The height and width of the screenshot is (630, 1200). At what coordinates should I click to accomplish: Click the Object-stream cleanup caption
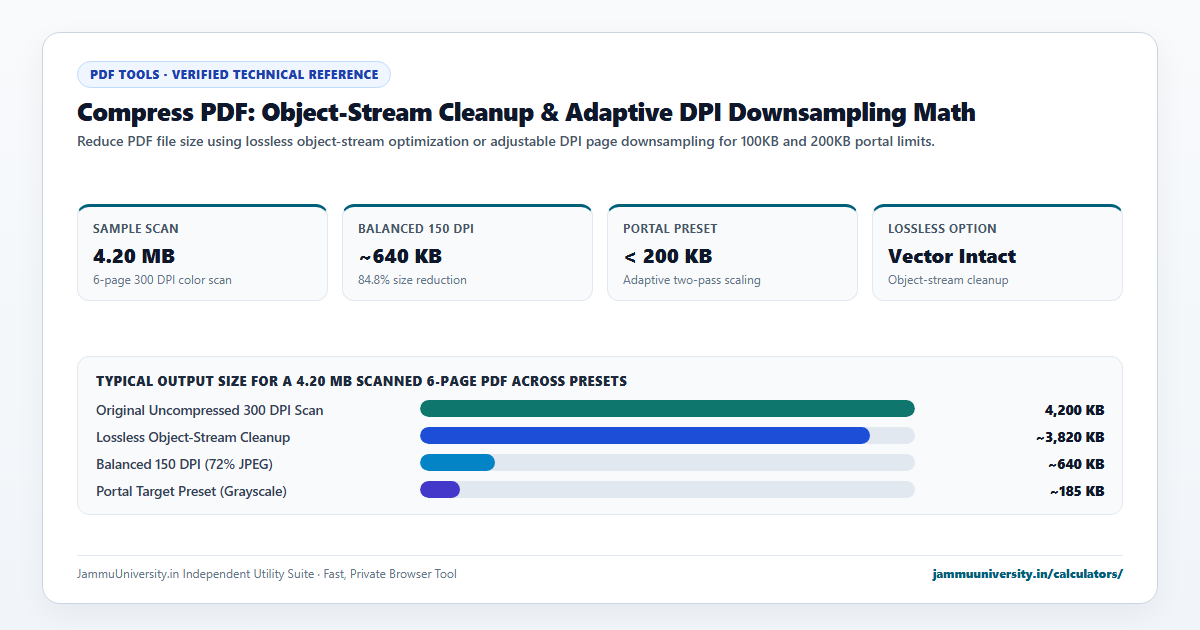tap(948, 280)
